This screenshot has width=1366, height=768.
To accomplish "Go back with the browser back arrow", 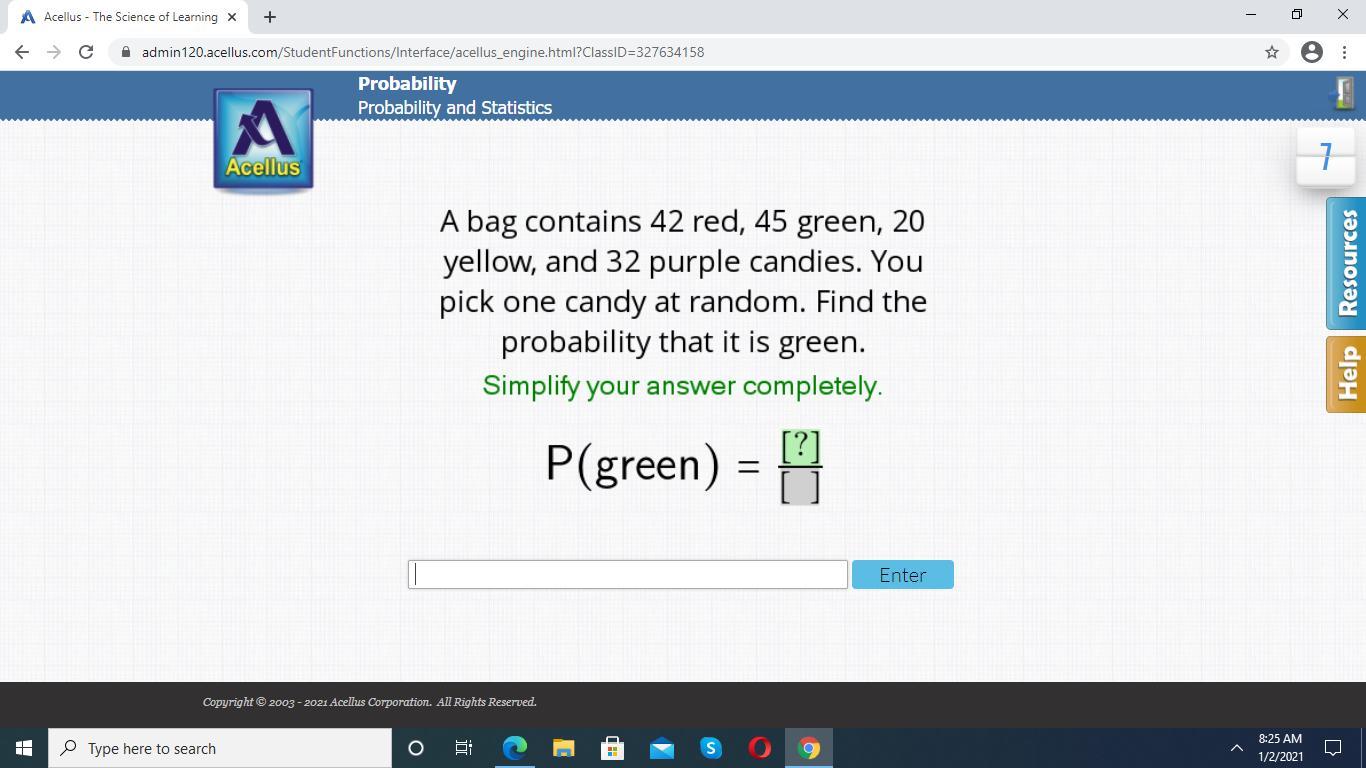I will click(22, 52).
